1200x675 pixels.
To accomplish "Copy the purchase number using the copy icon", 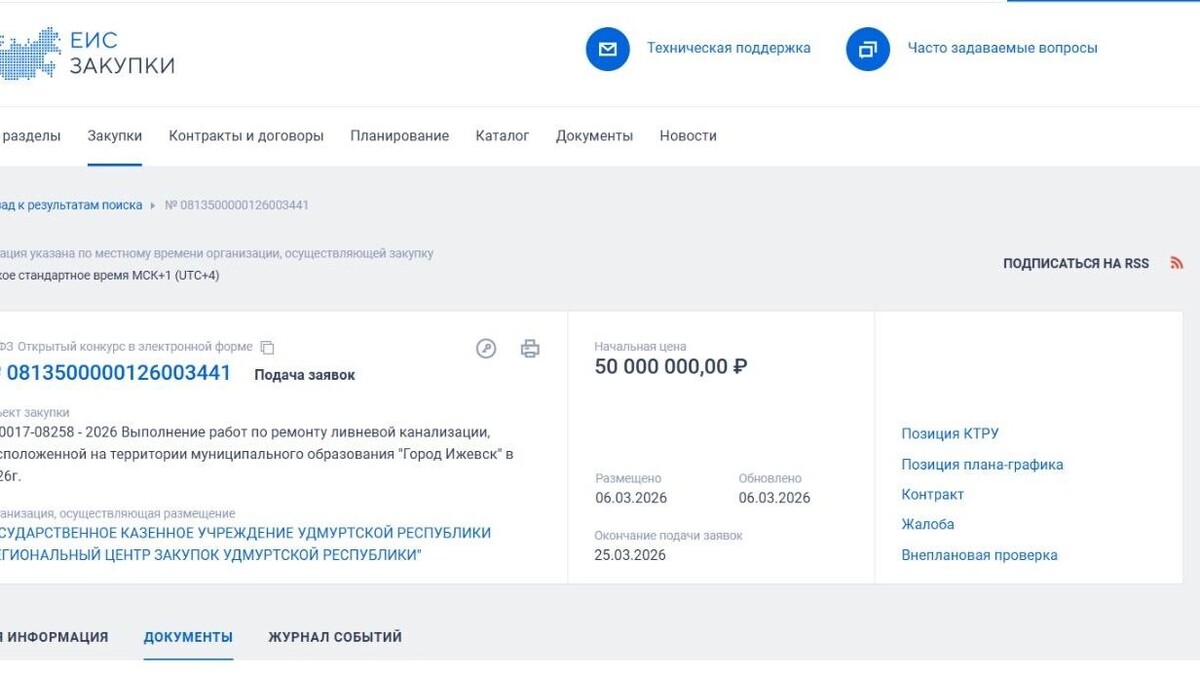I will (266, 346).
